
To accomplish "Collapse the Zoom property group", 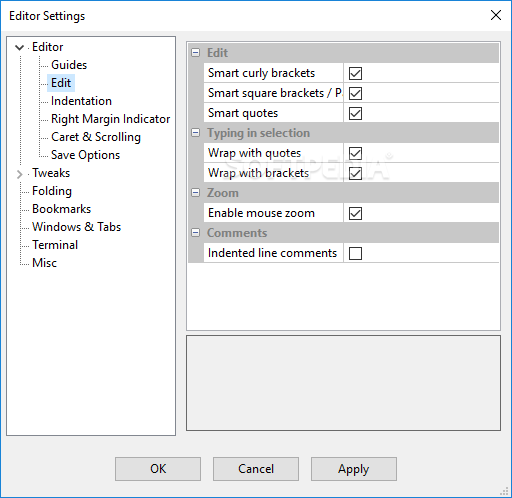I will [196, 193].
